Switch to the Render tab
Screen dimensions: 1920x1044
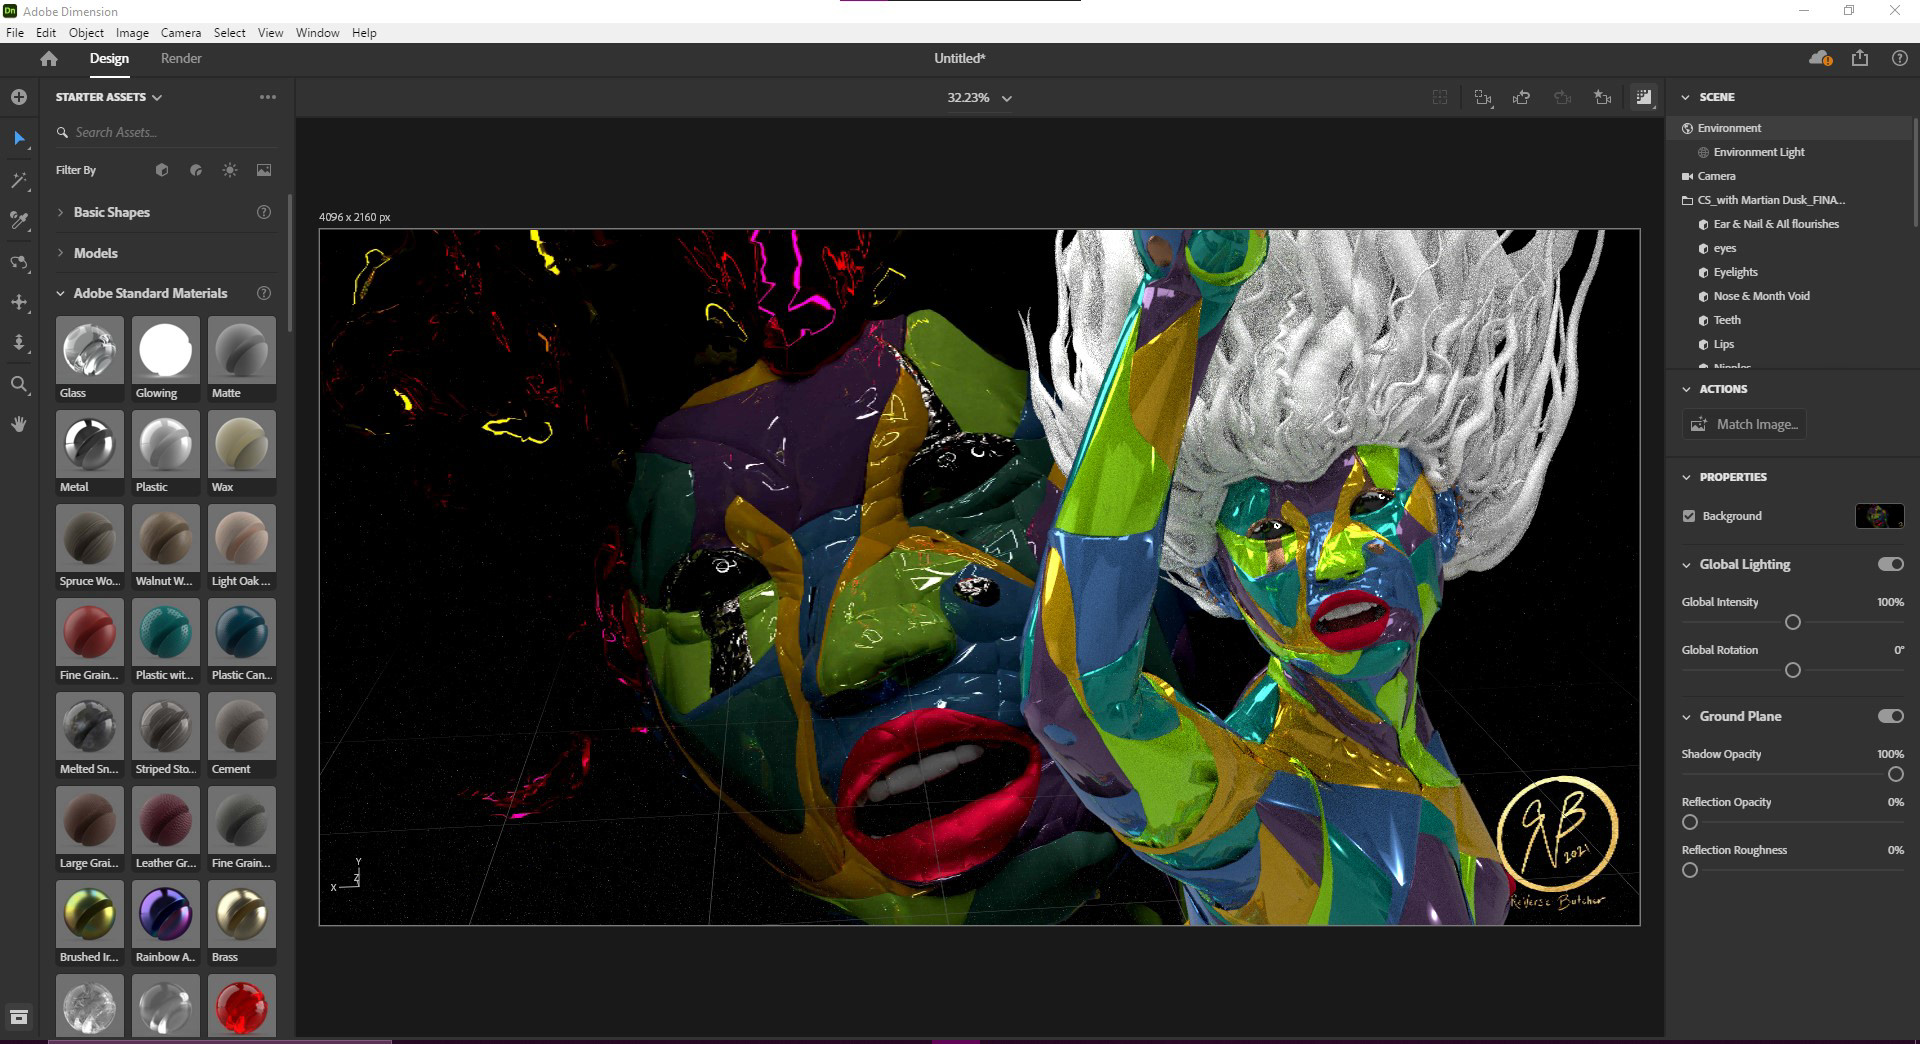[x=181, y=58]
